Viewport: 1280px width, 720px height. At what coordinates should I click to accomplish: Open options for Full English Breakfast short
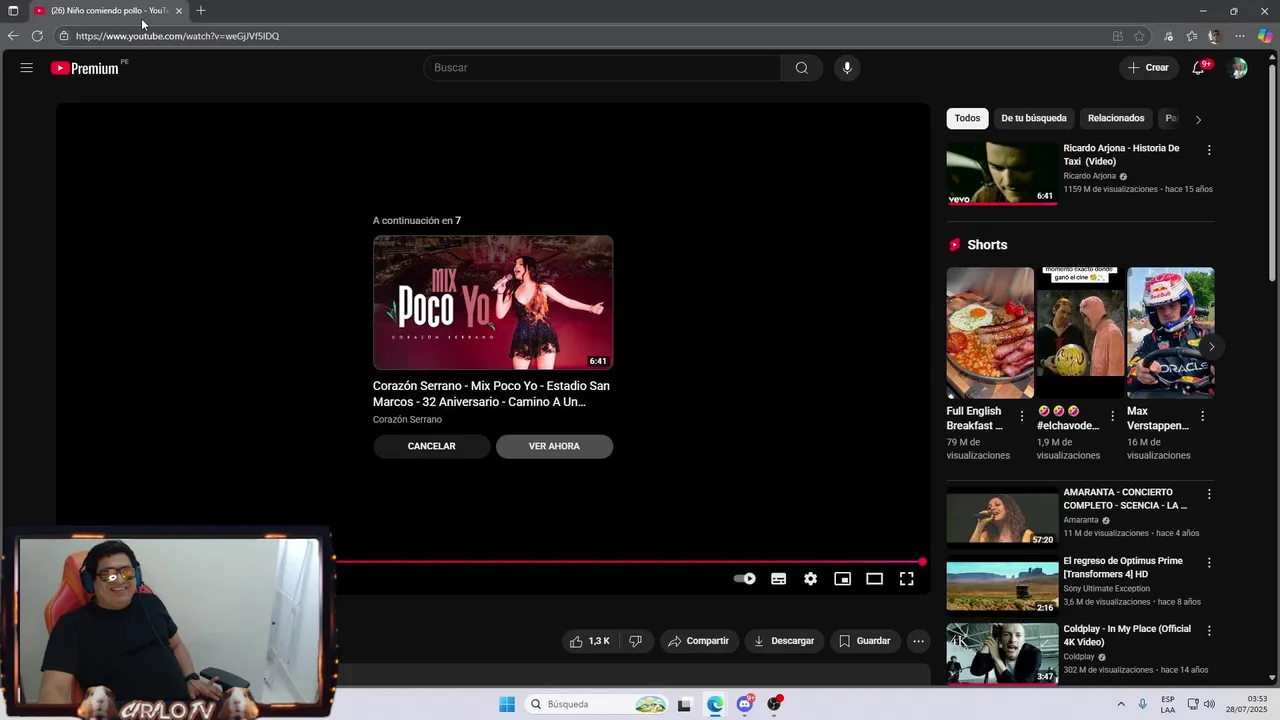[x=1022, y=416]
